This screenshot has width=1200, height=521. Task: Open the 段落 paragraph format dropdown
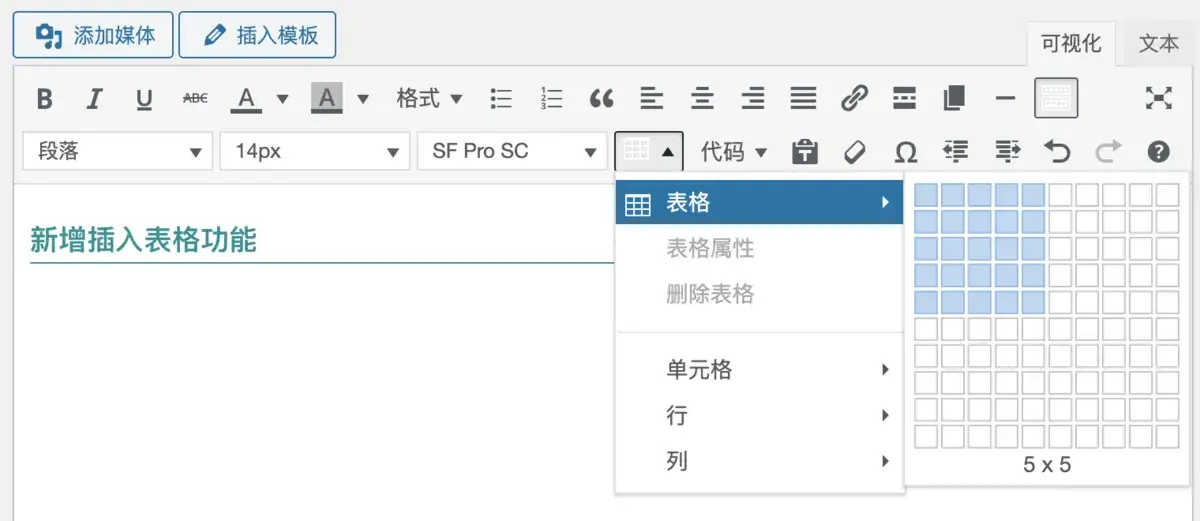coord(117,152)
